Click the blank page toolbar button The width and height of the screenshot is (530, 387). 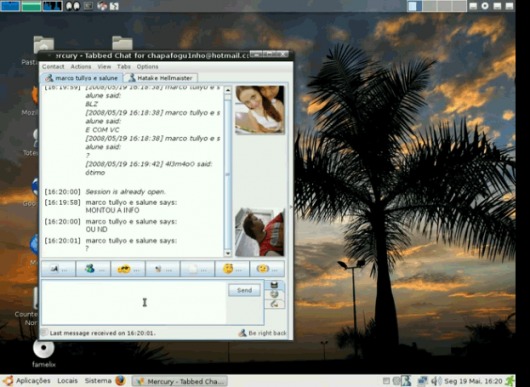[x=197, y=269]
